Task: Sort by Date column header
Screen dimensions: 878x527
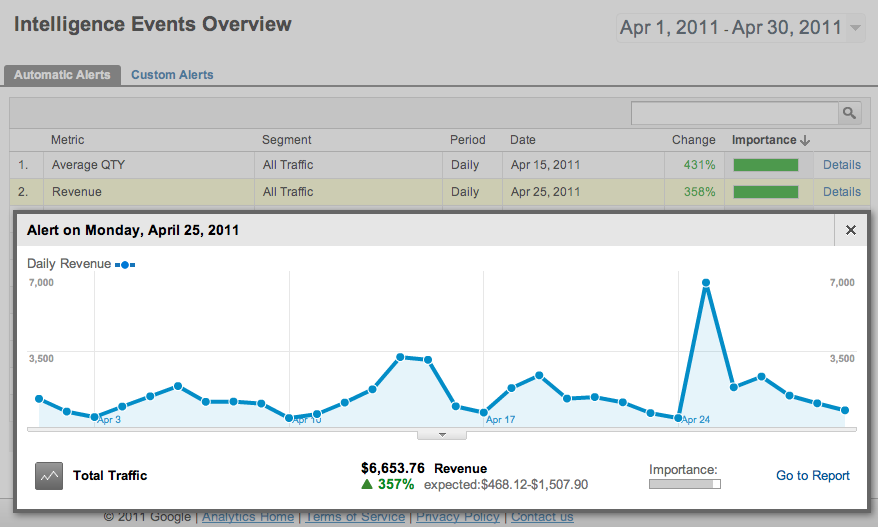Action: tap(522, 140)
